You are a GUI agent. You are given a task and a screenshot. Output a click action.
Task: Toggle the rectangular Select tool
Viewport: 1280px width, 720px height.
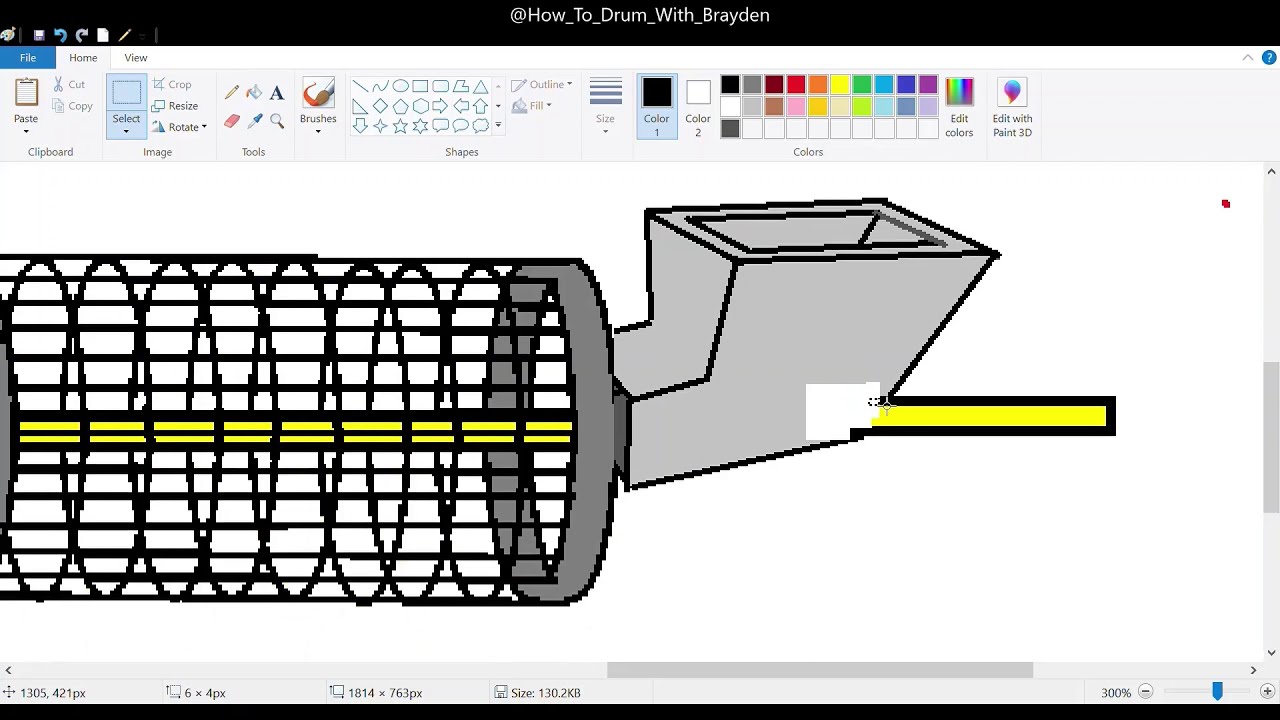pyautogui.click(x=126, y=93)
